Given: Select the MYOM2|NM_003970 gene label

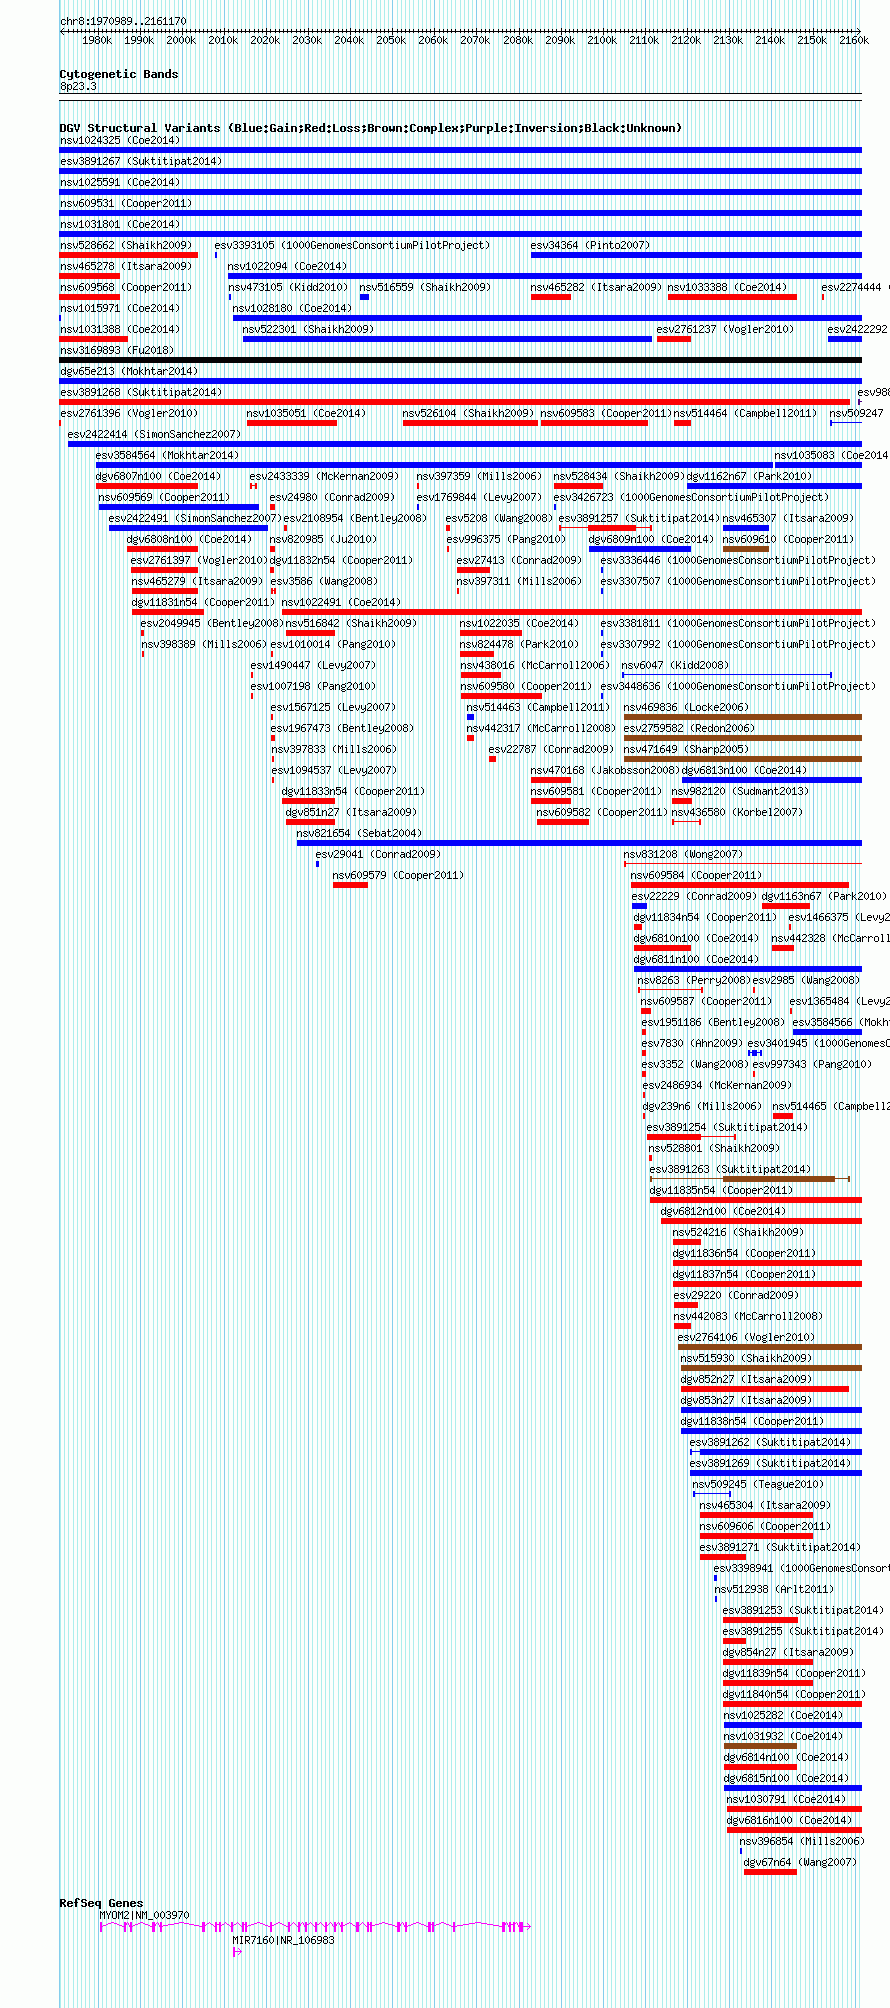Looking at the screenshot, I should tap(144, 1915).
